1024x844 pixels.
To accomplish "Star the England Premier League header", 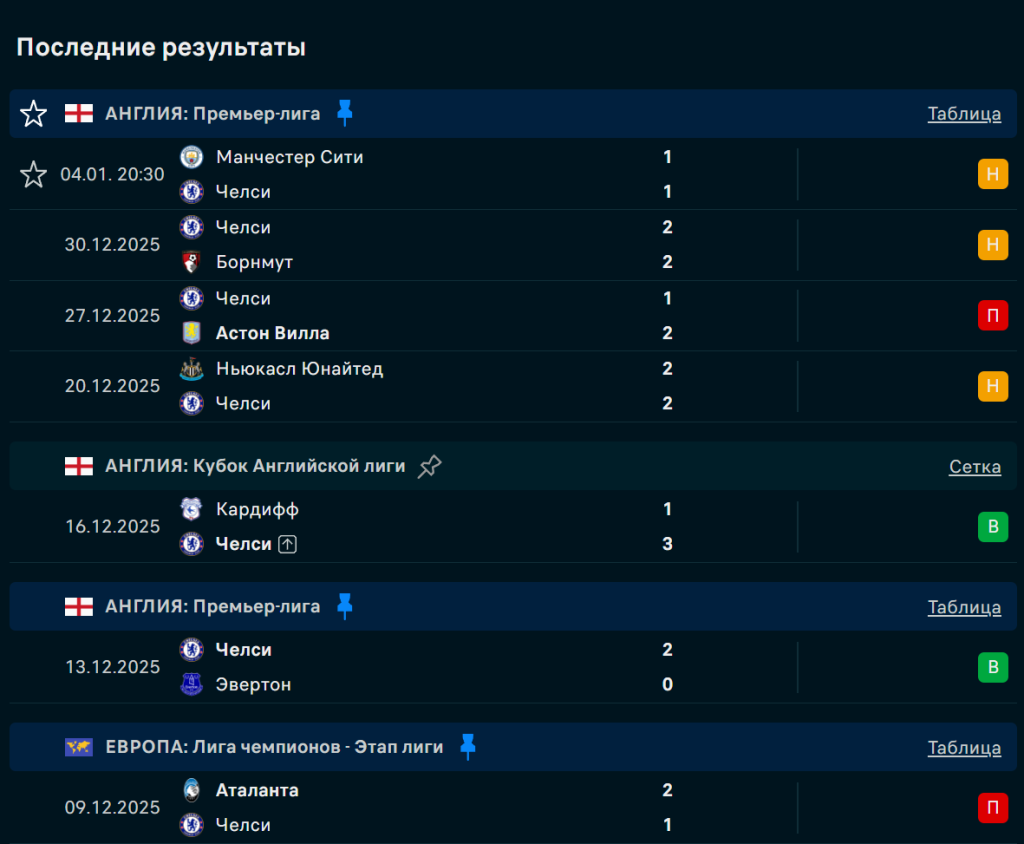I will pos(33,114).
